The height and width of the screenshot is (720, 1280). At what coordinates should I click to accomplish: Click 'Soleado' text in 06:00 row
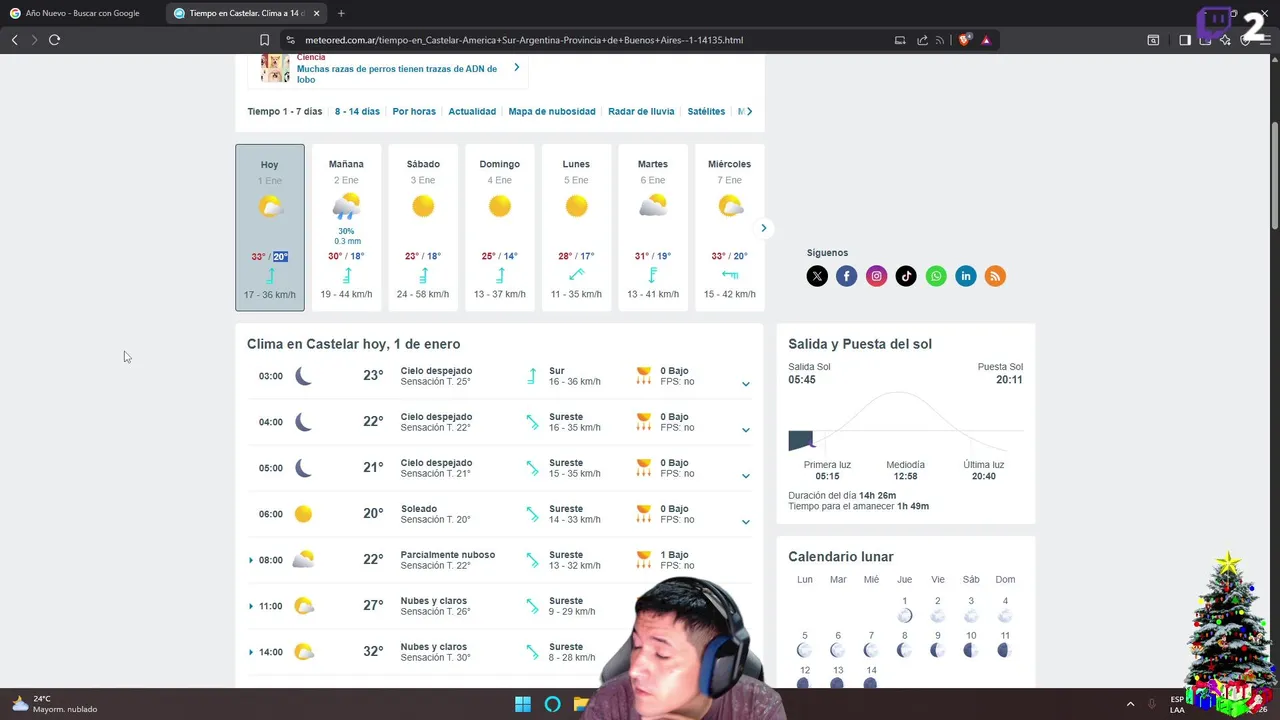pos(419,509)
